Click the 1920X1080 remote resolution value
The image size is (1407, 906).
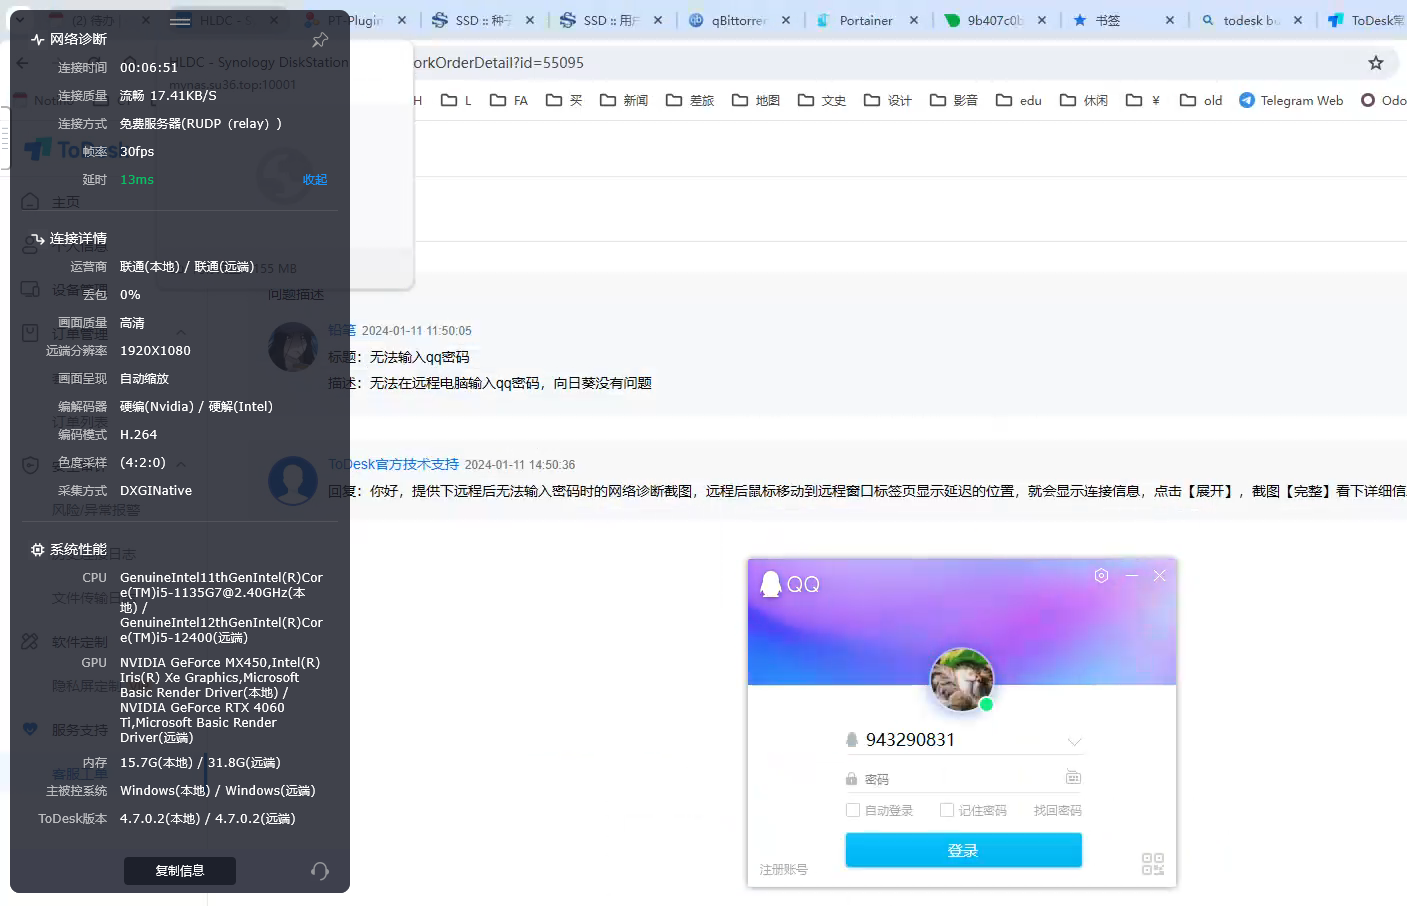[x=155, y=351]
